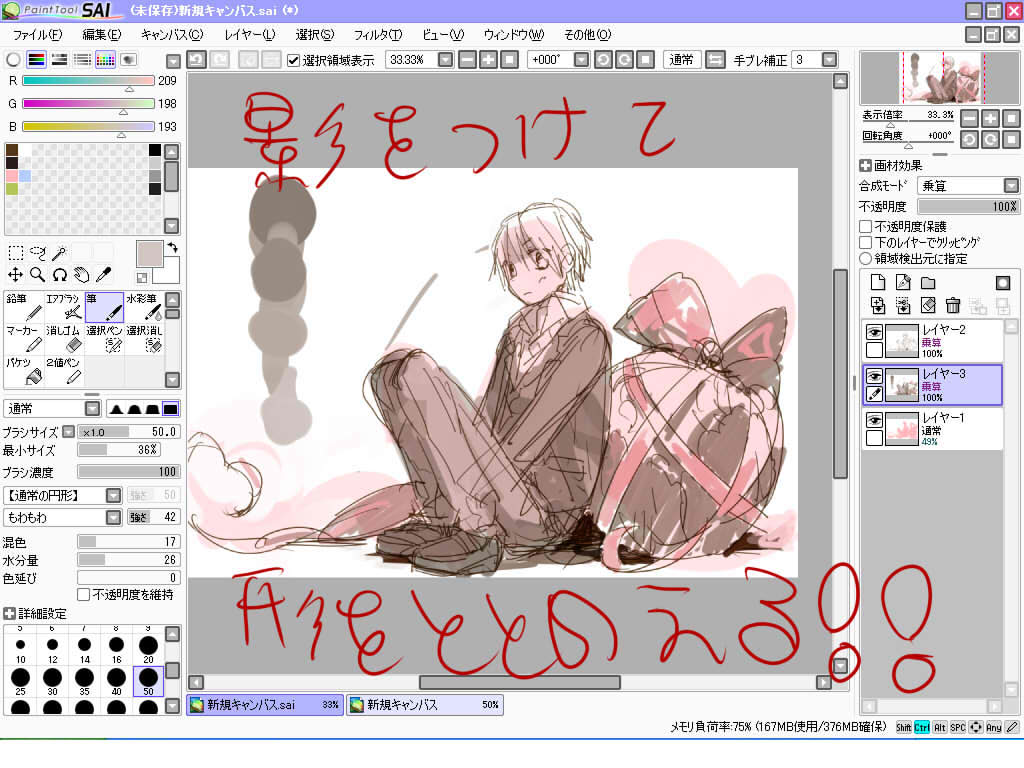Choose the lasso selection tool

click(x=38, y=253)
